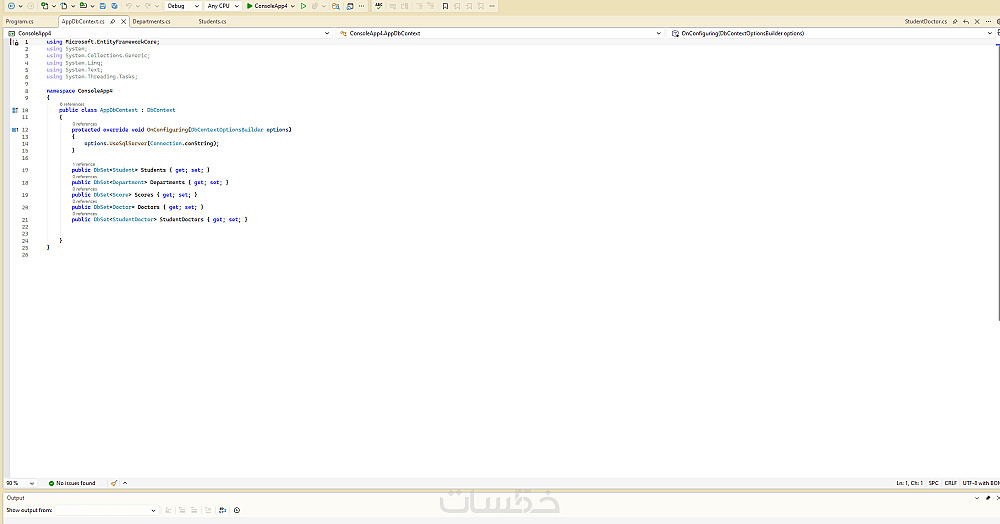The height and width of the screenshot is (524, 1000).
Task: Pin the AppDbContext.cs tab
Action: click(x=113, y=21)
